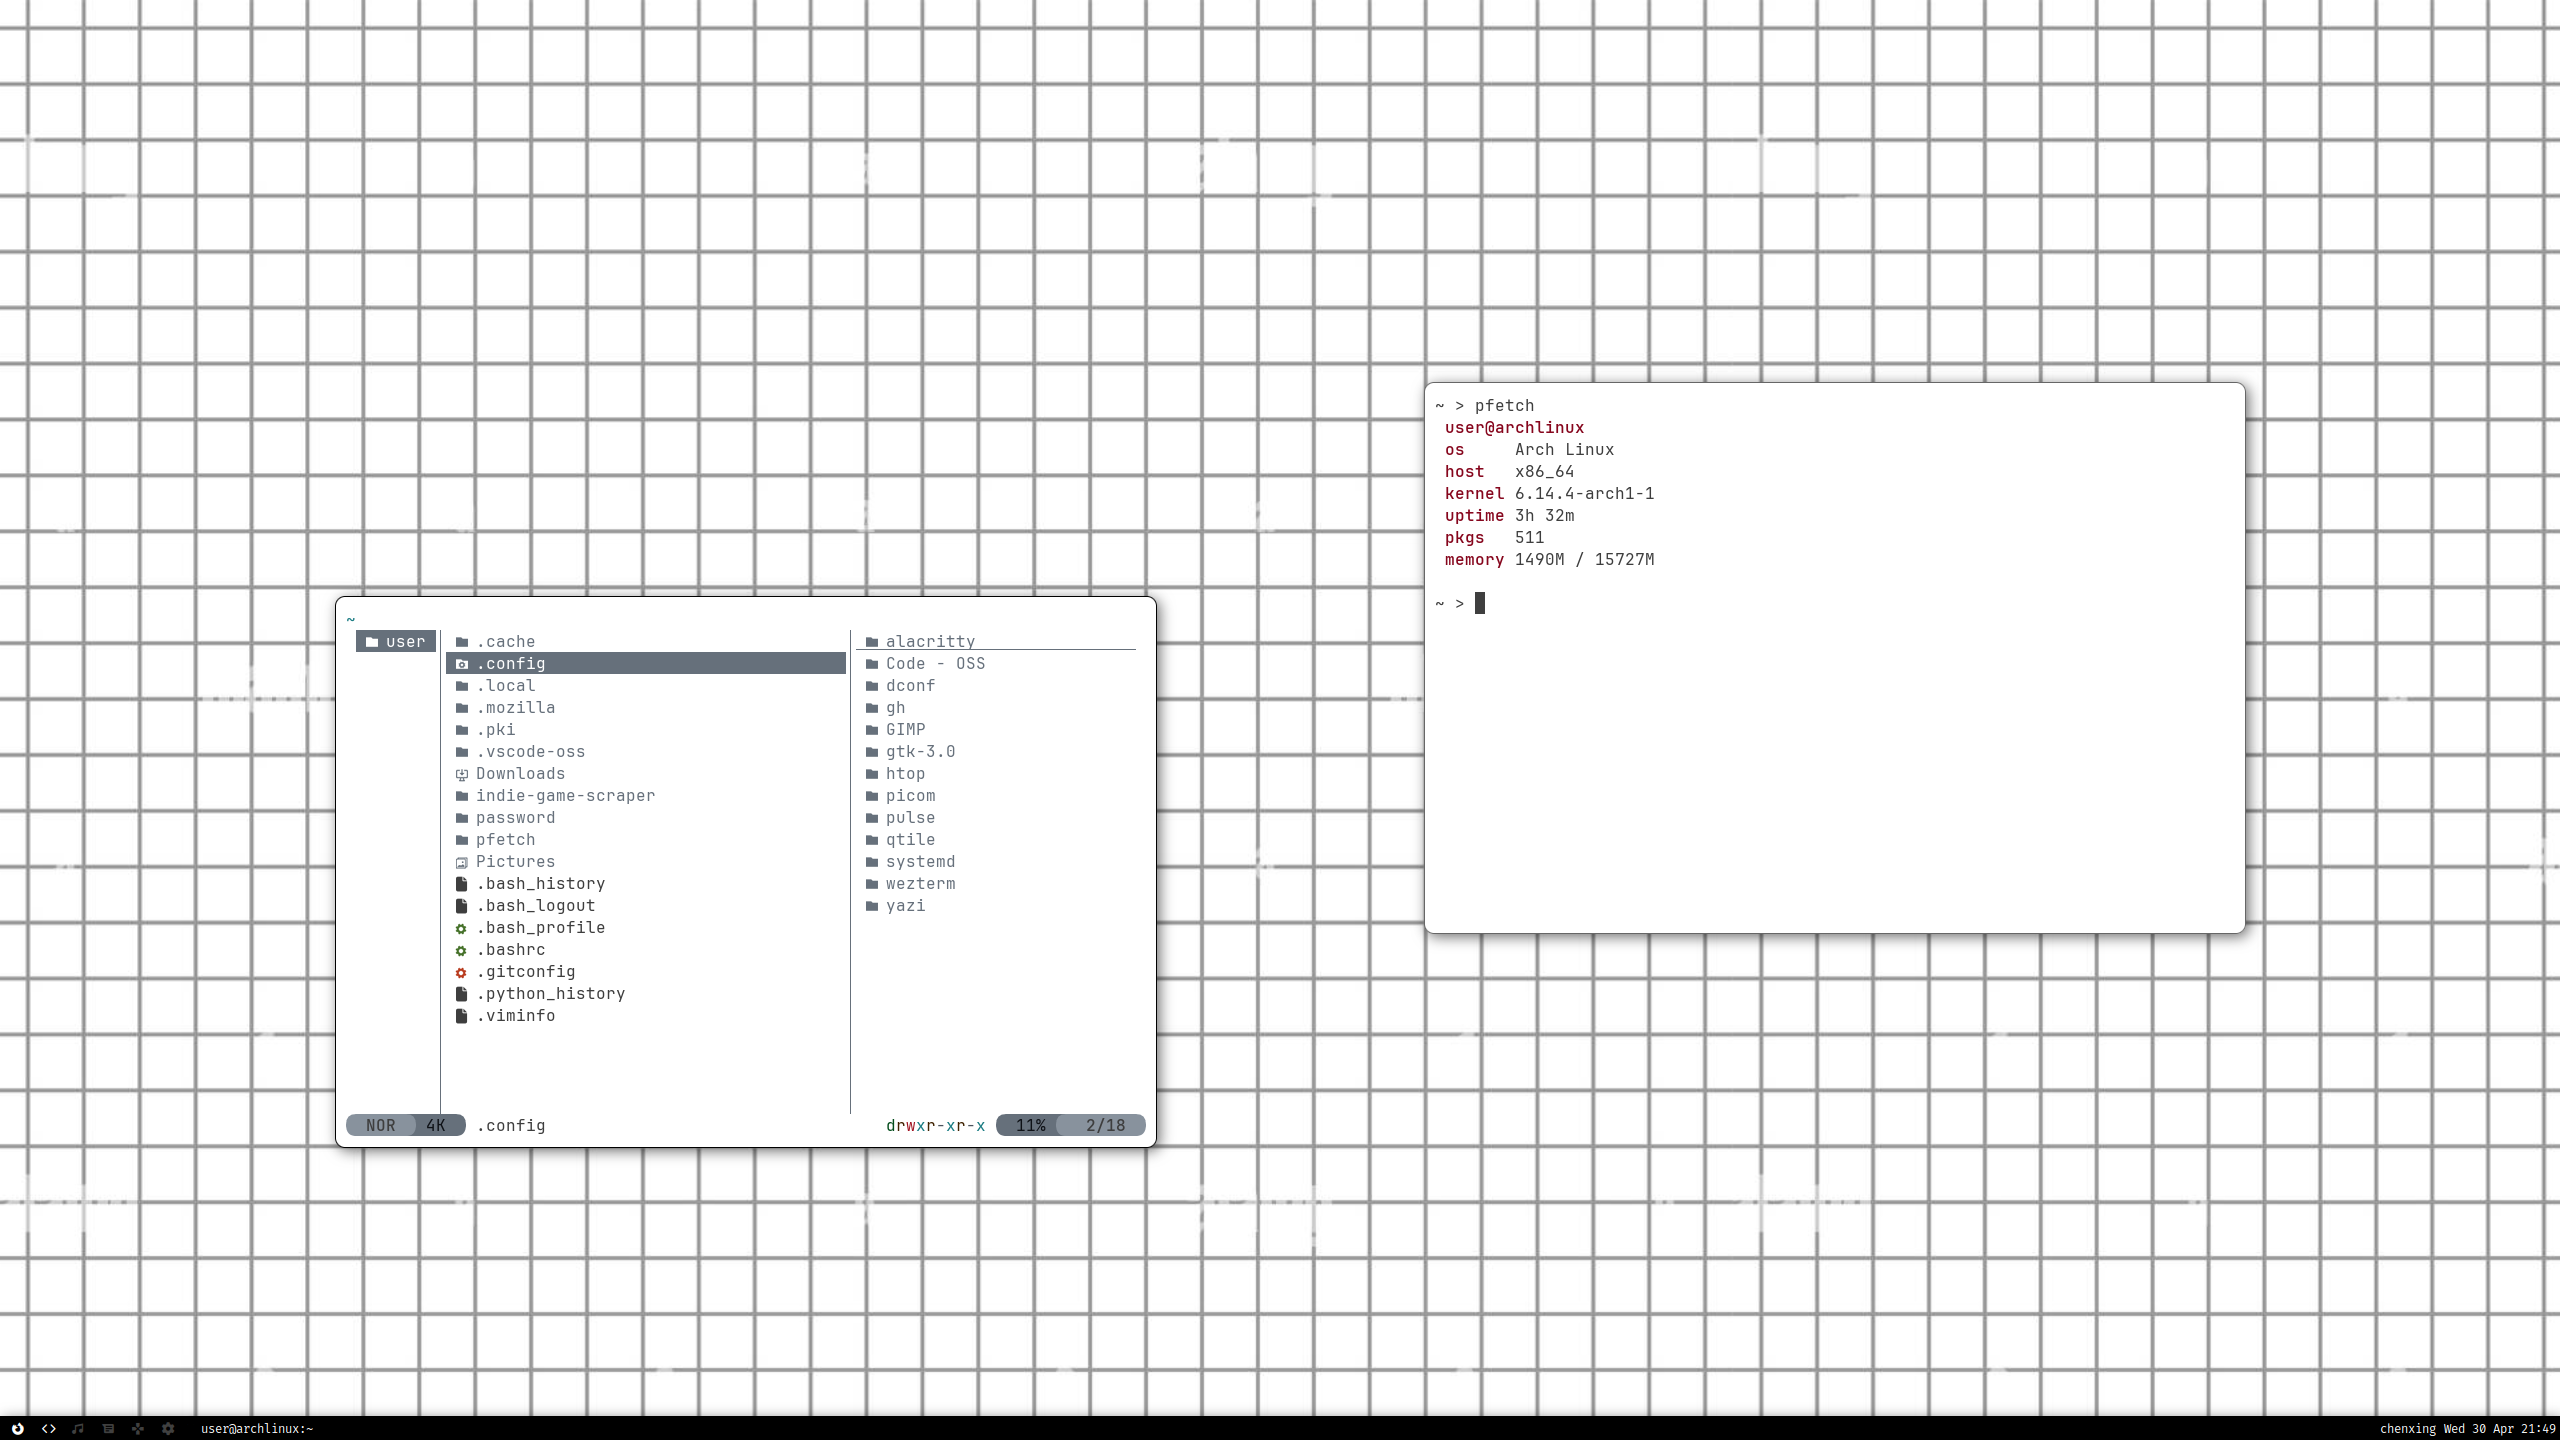
Task: Click the .viminfo file icon
Action: coord(462,1016)
